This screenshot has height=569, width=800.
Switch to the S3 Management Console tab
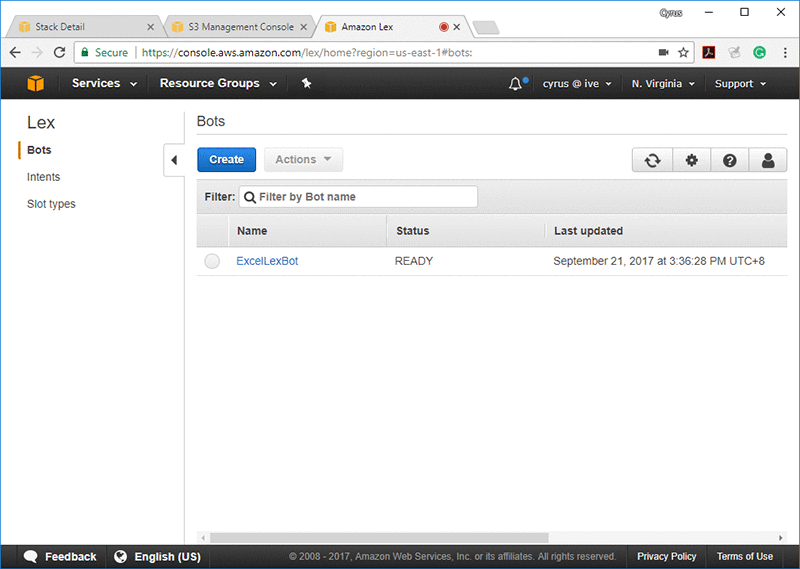pos(241,27)
